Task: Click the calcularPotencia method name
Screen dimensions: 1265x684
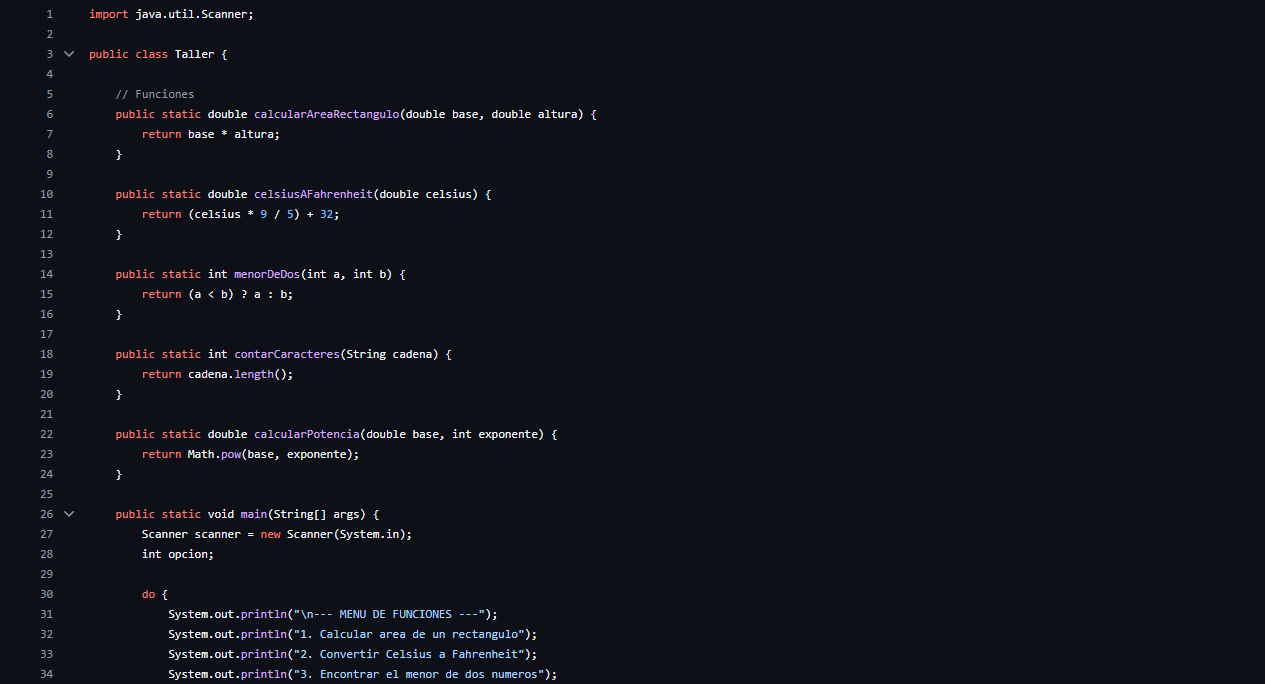Action: pos(305,434)
